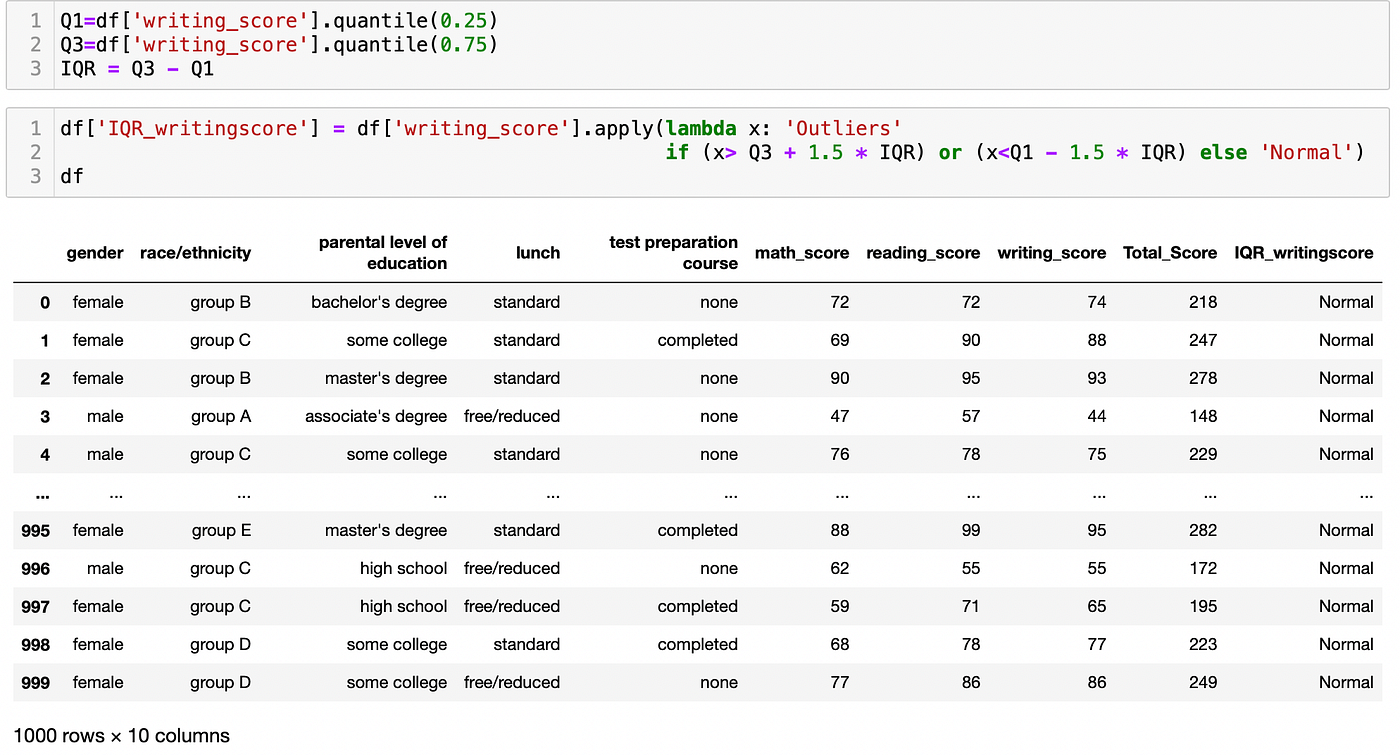Click row index 3 in the dataframe

[44, 417]
